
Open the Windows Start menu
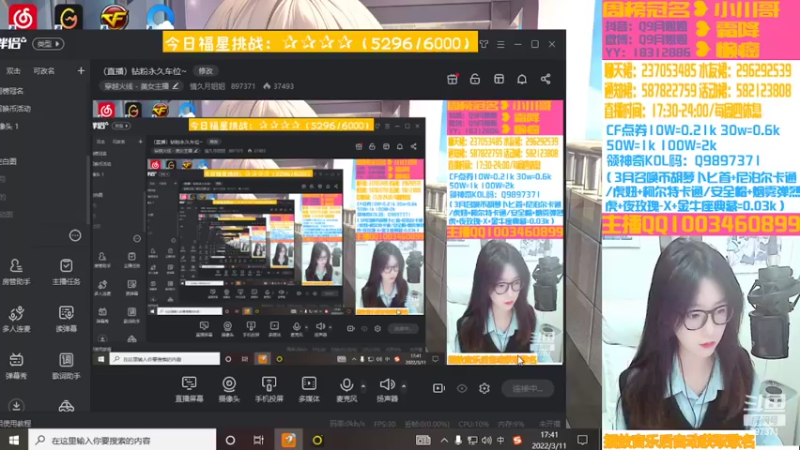tap(14, 440)
